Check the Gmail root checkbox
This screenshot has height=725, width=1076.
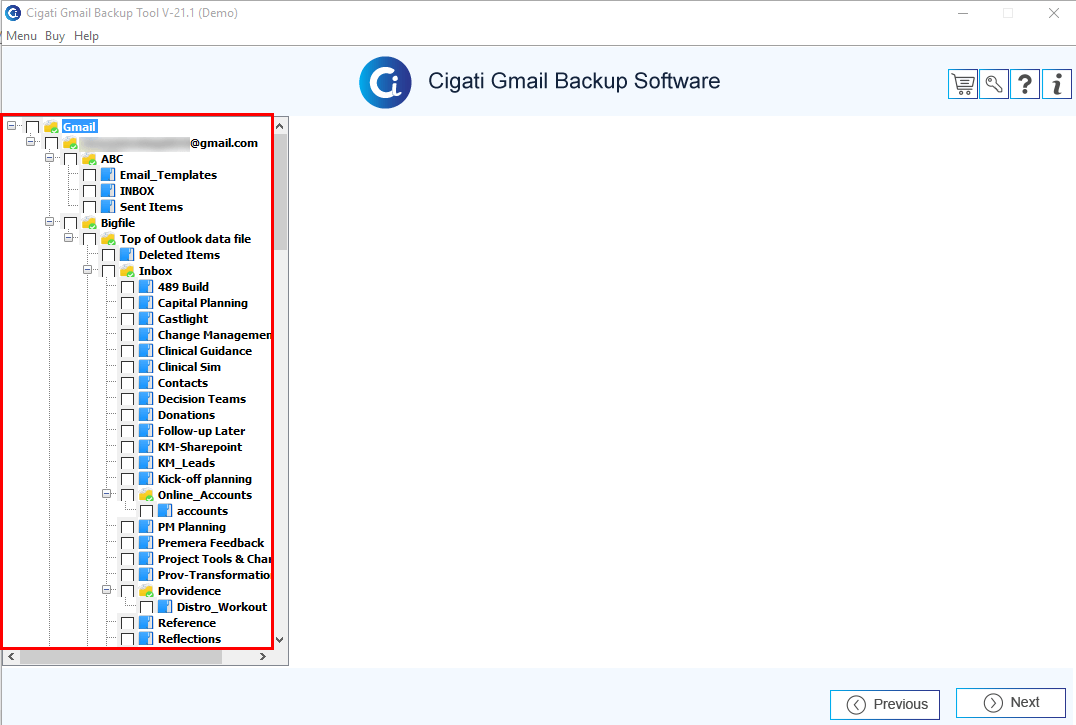[x=32, y=127]
